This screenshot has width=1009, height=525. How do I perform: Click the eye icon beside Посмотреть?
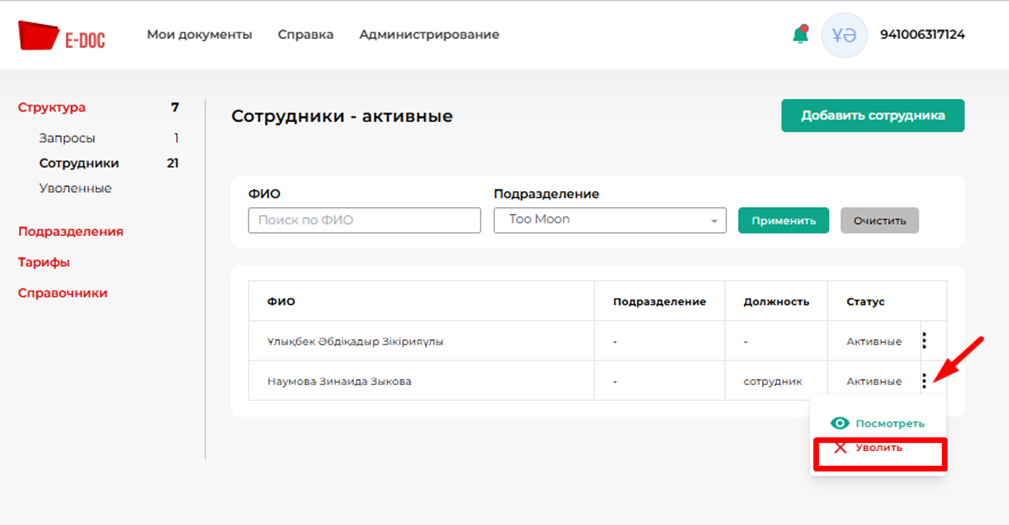pyautogui.click(x=840, y=423)
